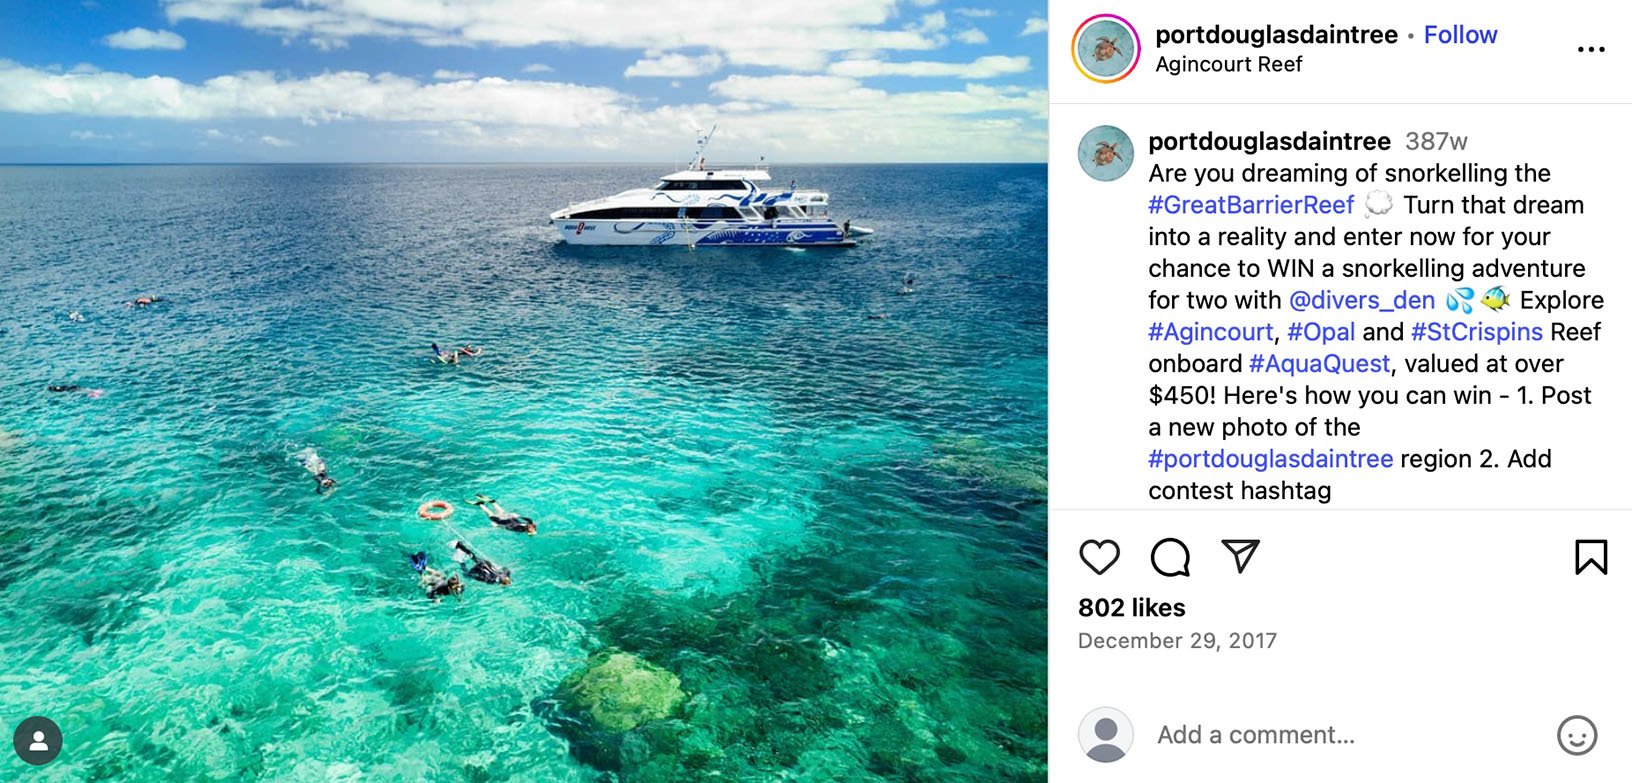Viewport: 1632px width, 783px height.
Task: Like the post with the heart icon
Action: coord(1099,557)
